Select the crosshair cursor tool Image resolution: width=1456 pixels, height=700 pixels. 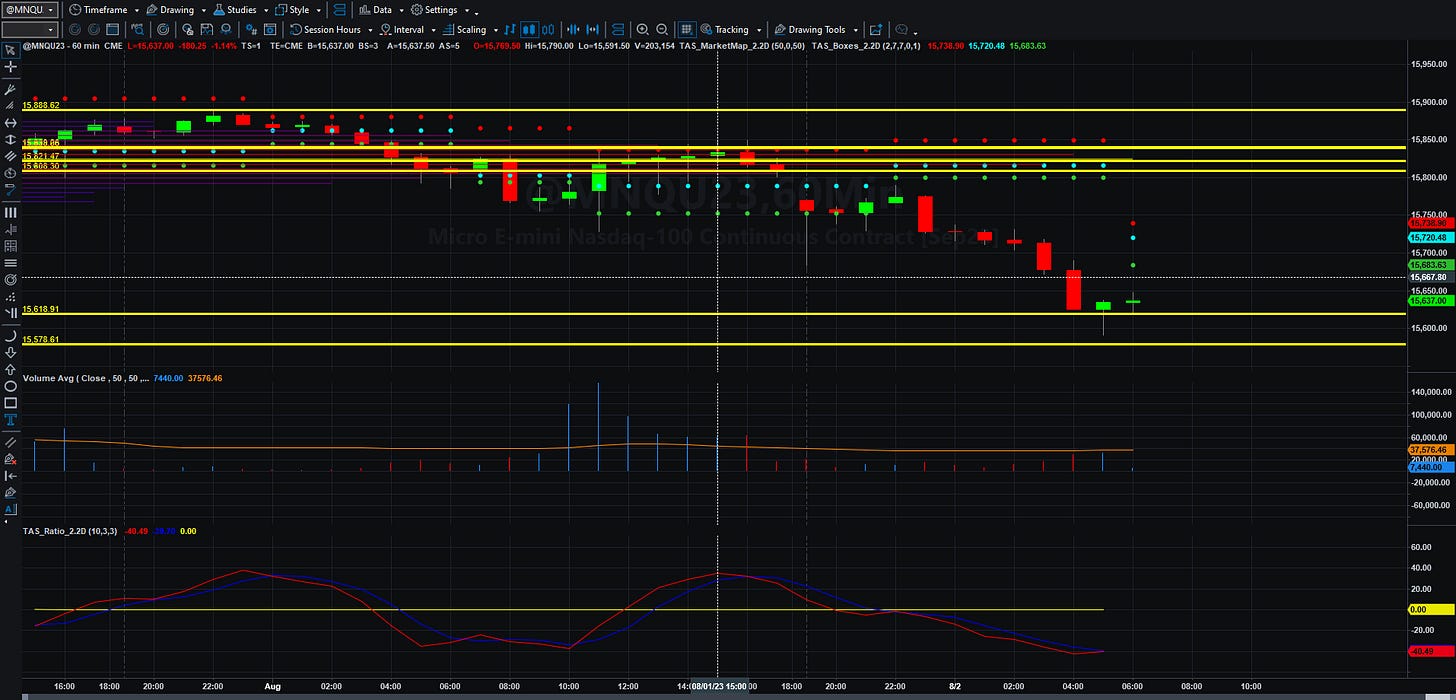pos(11,67)
